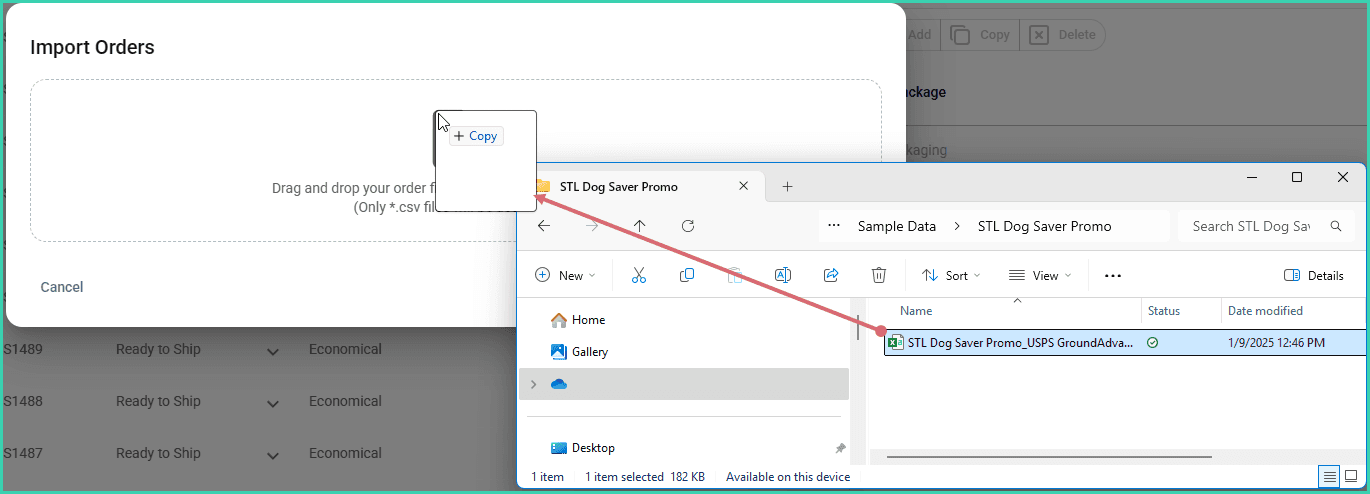Switch to details list view in status bar

pyautogui.click(x=1329, y=476)
